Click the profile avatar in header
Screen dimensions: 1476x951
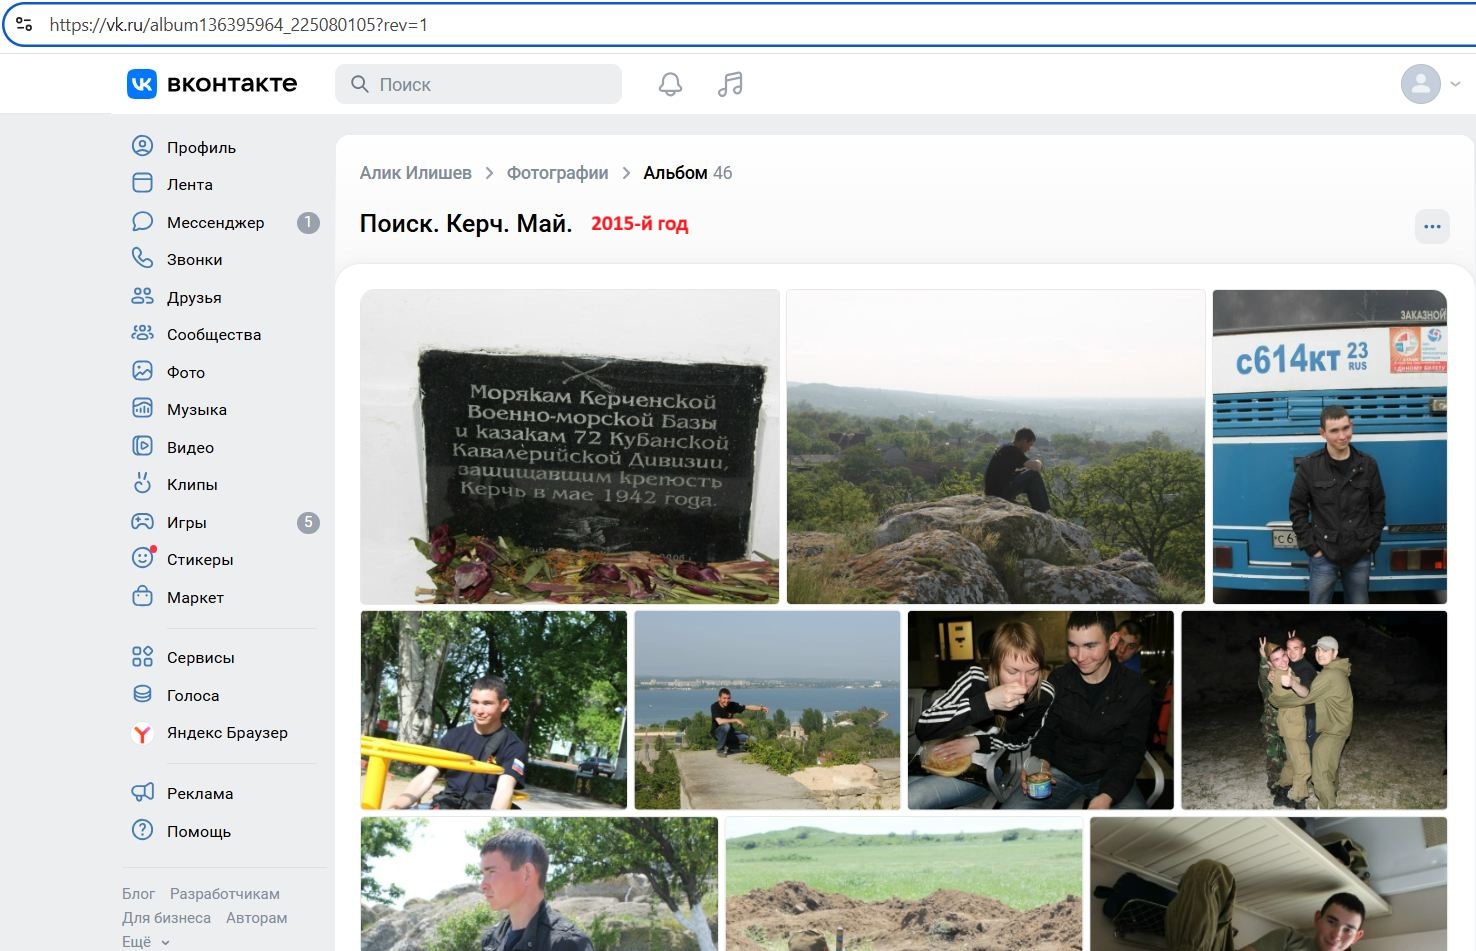[x=1421, y=84]
